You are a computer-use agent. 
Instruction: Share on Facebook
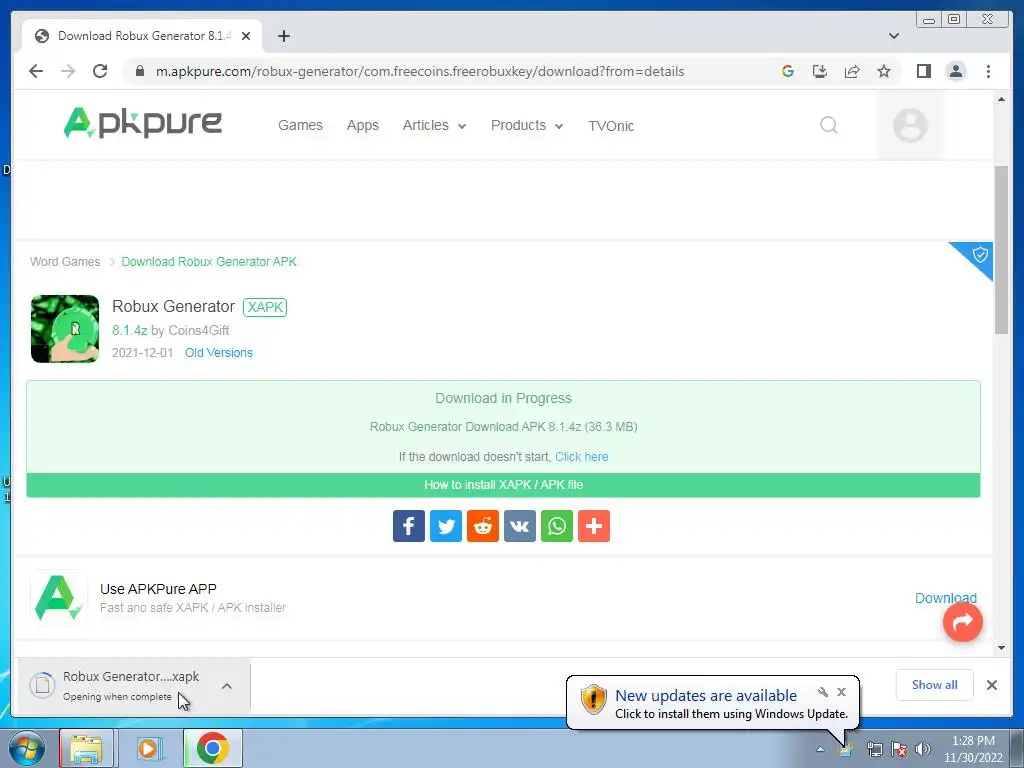pyautogui.click(x=409, y=526)
